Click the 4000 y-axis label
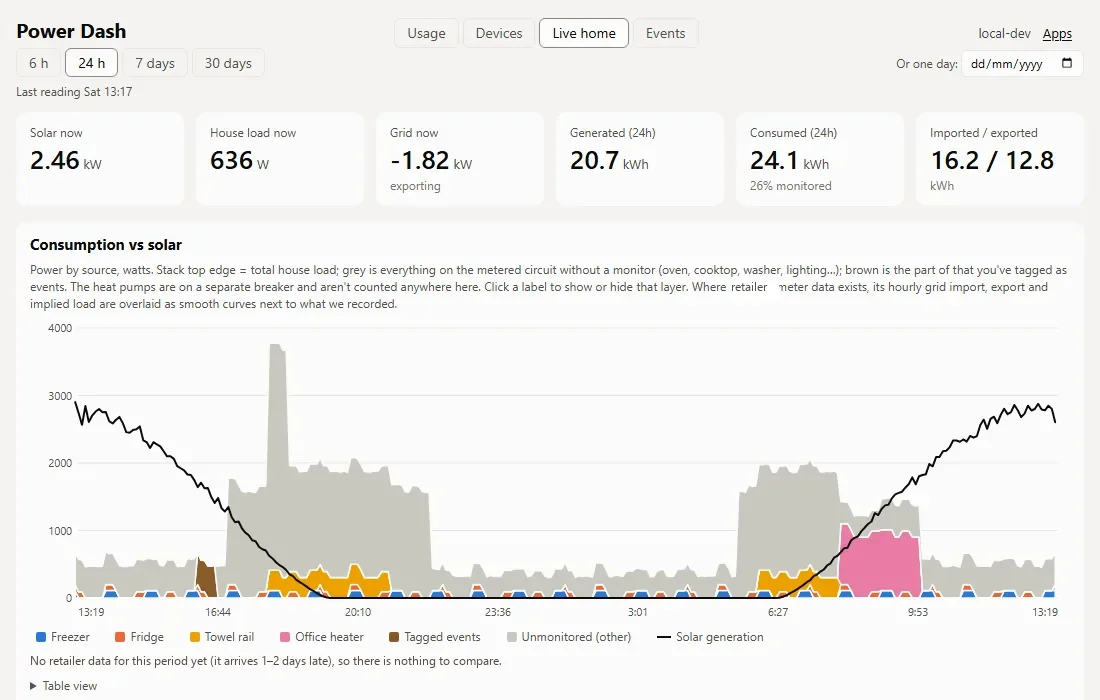Screen dimensions: 1100x700 [x=60, y=328]
